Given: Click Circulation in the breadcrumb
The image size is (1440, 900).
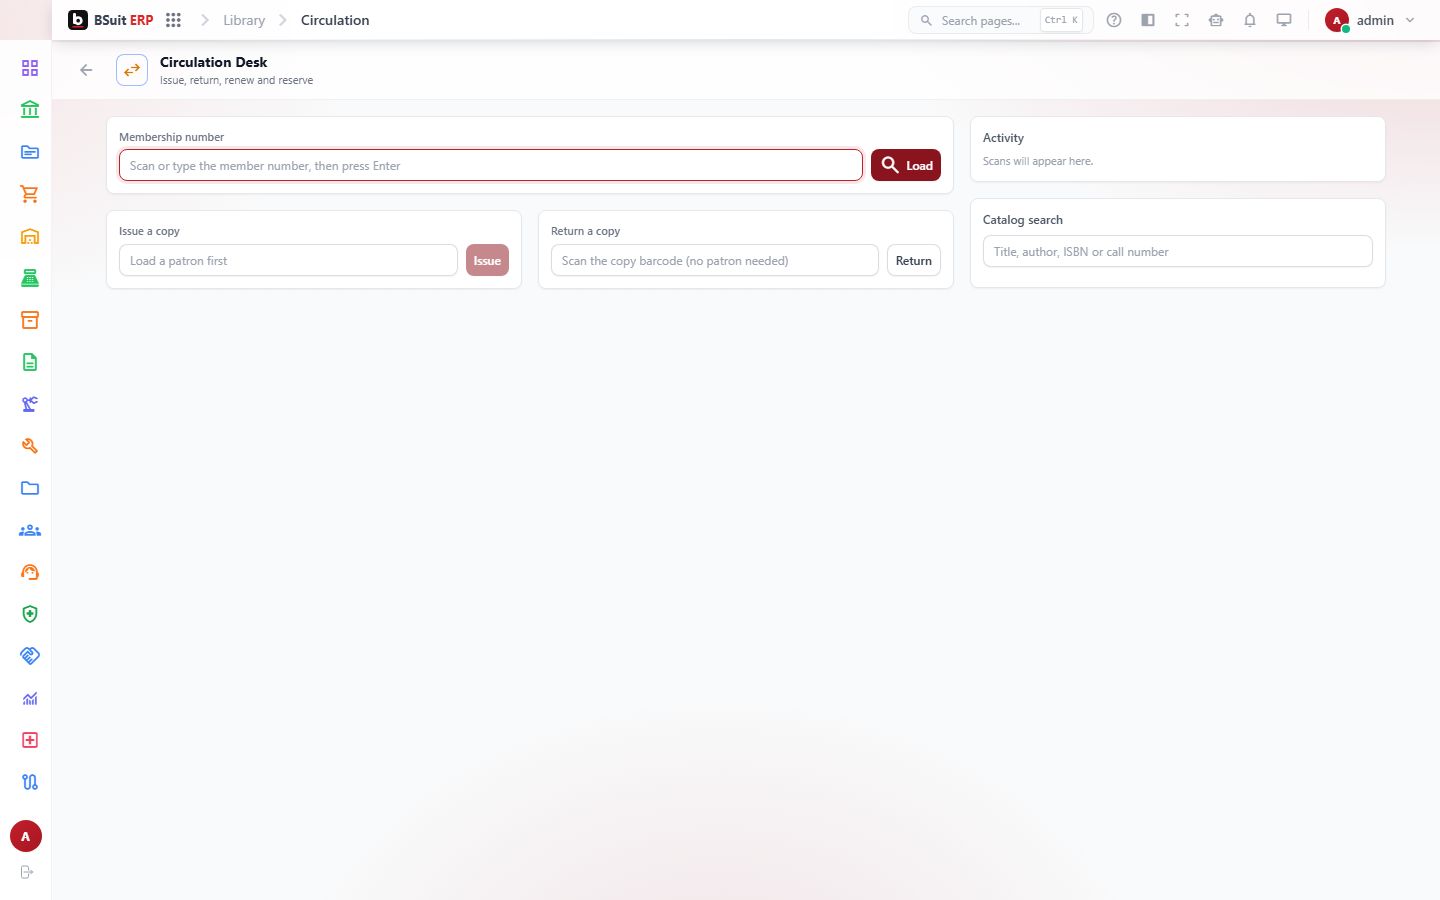Looking at the screenshot, I should (335, 20).
